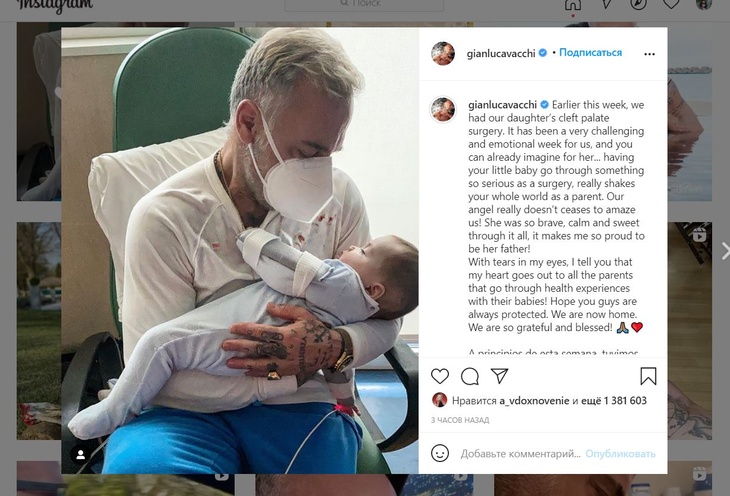730x496 pixels.
Task: Open a_vdoxnovenie profile from likes
Action: point(534,401)
